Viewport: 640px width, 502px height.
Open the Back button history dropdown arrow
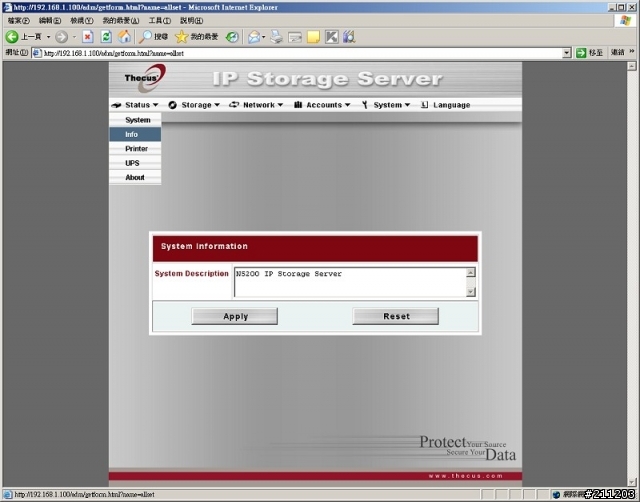click(x=48, y=37)
